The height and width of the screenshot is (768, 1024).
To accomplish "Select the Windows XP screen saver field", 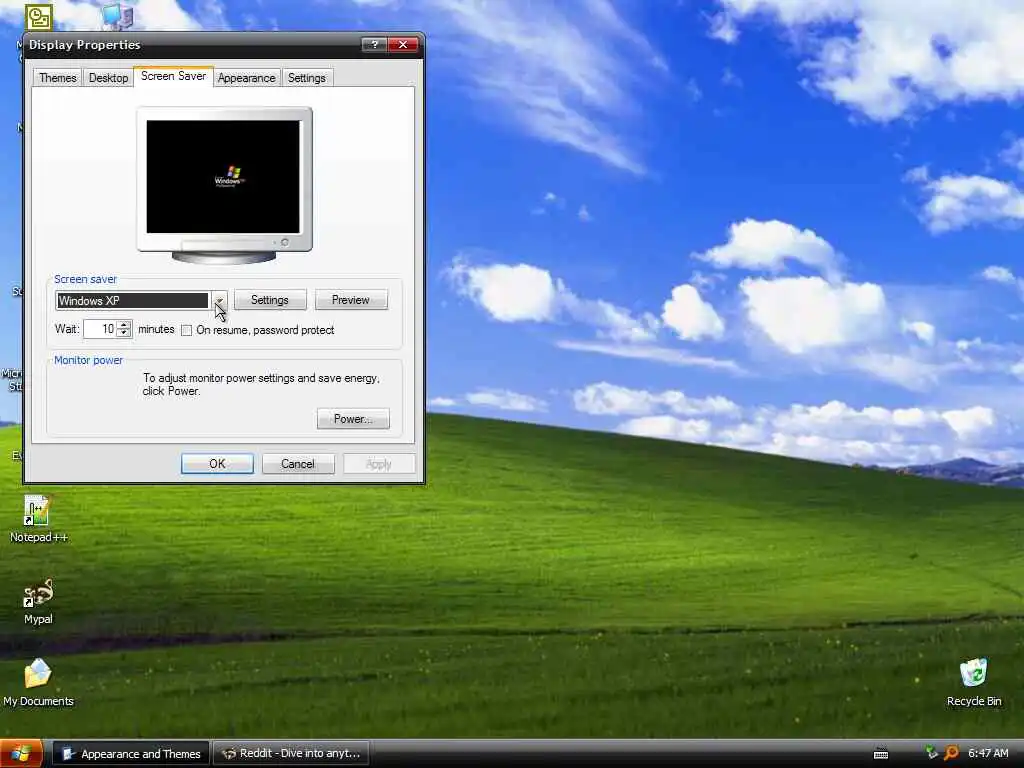I will (x=133, y=300).
